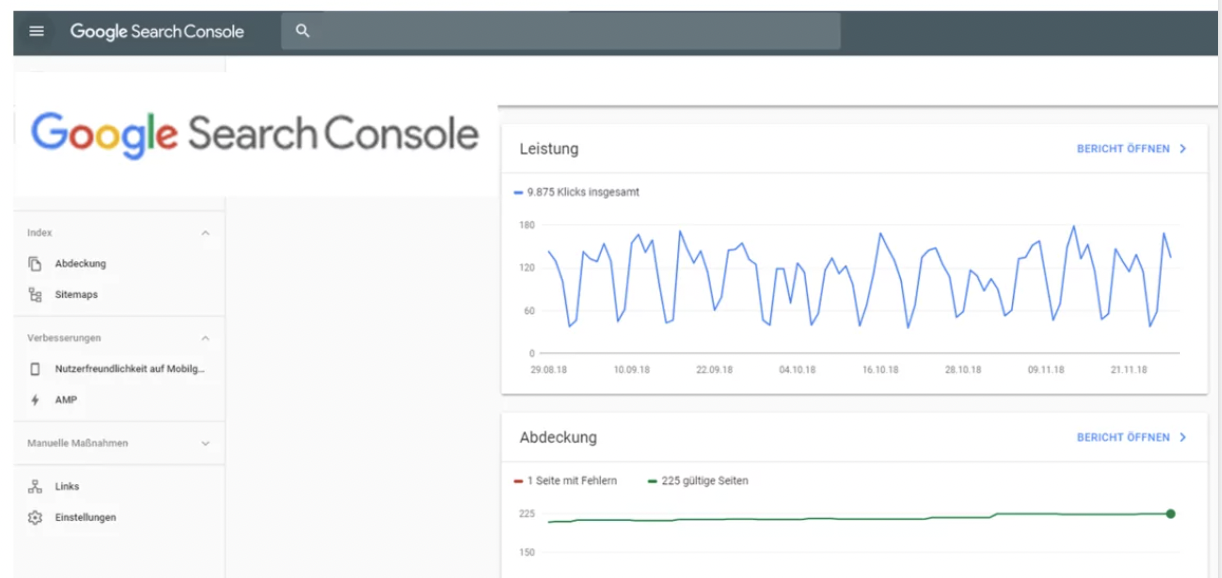Focus the top search input field
The width and height of the screenshot is (1222, 578).
tap(561, 31)
